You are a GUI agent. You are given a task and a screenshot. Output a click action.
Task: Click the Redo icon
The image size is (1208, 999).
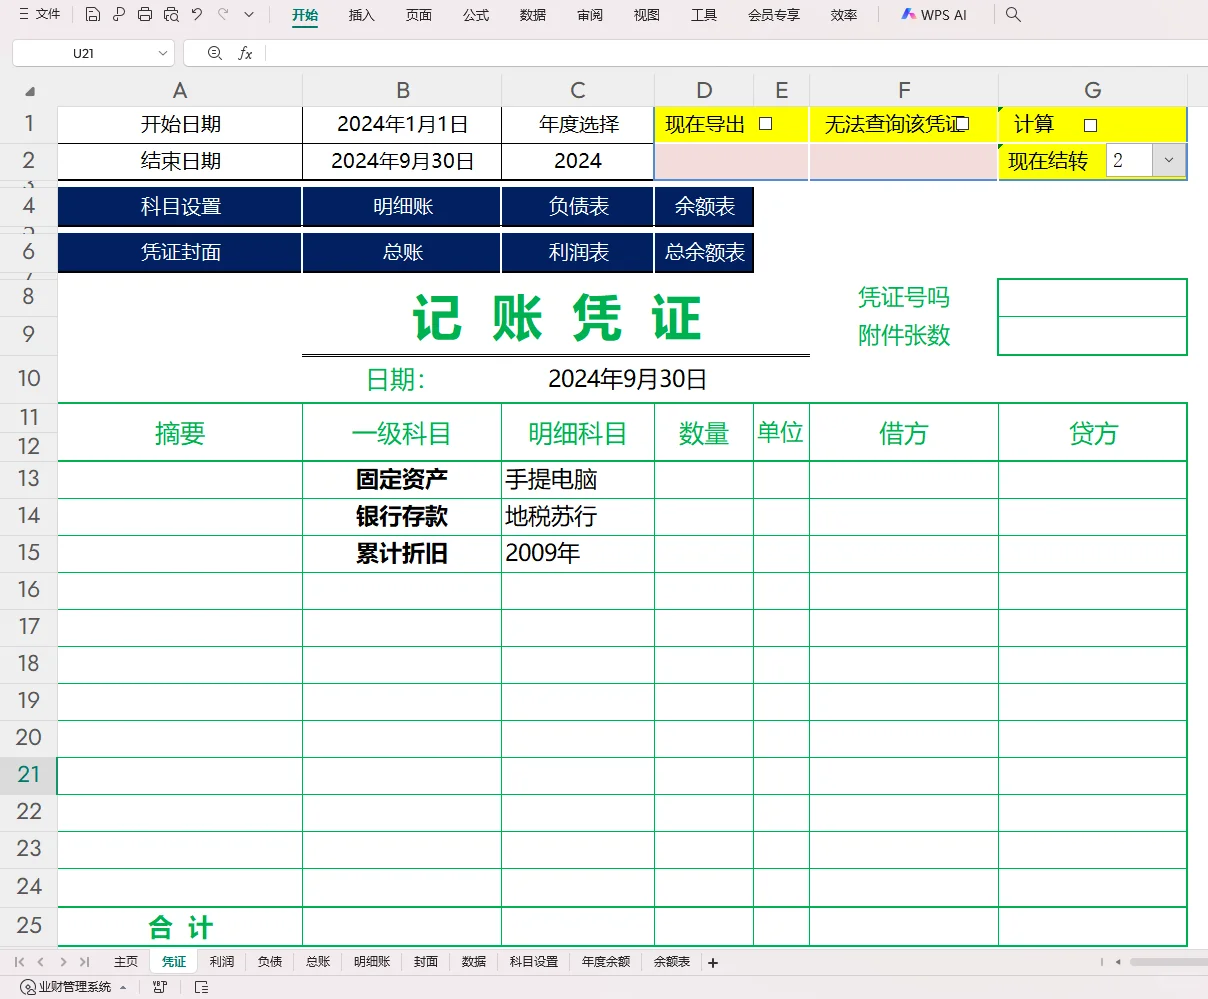tap(222, 15)
